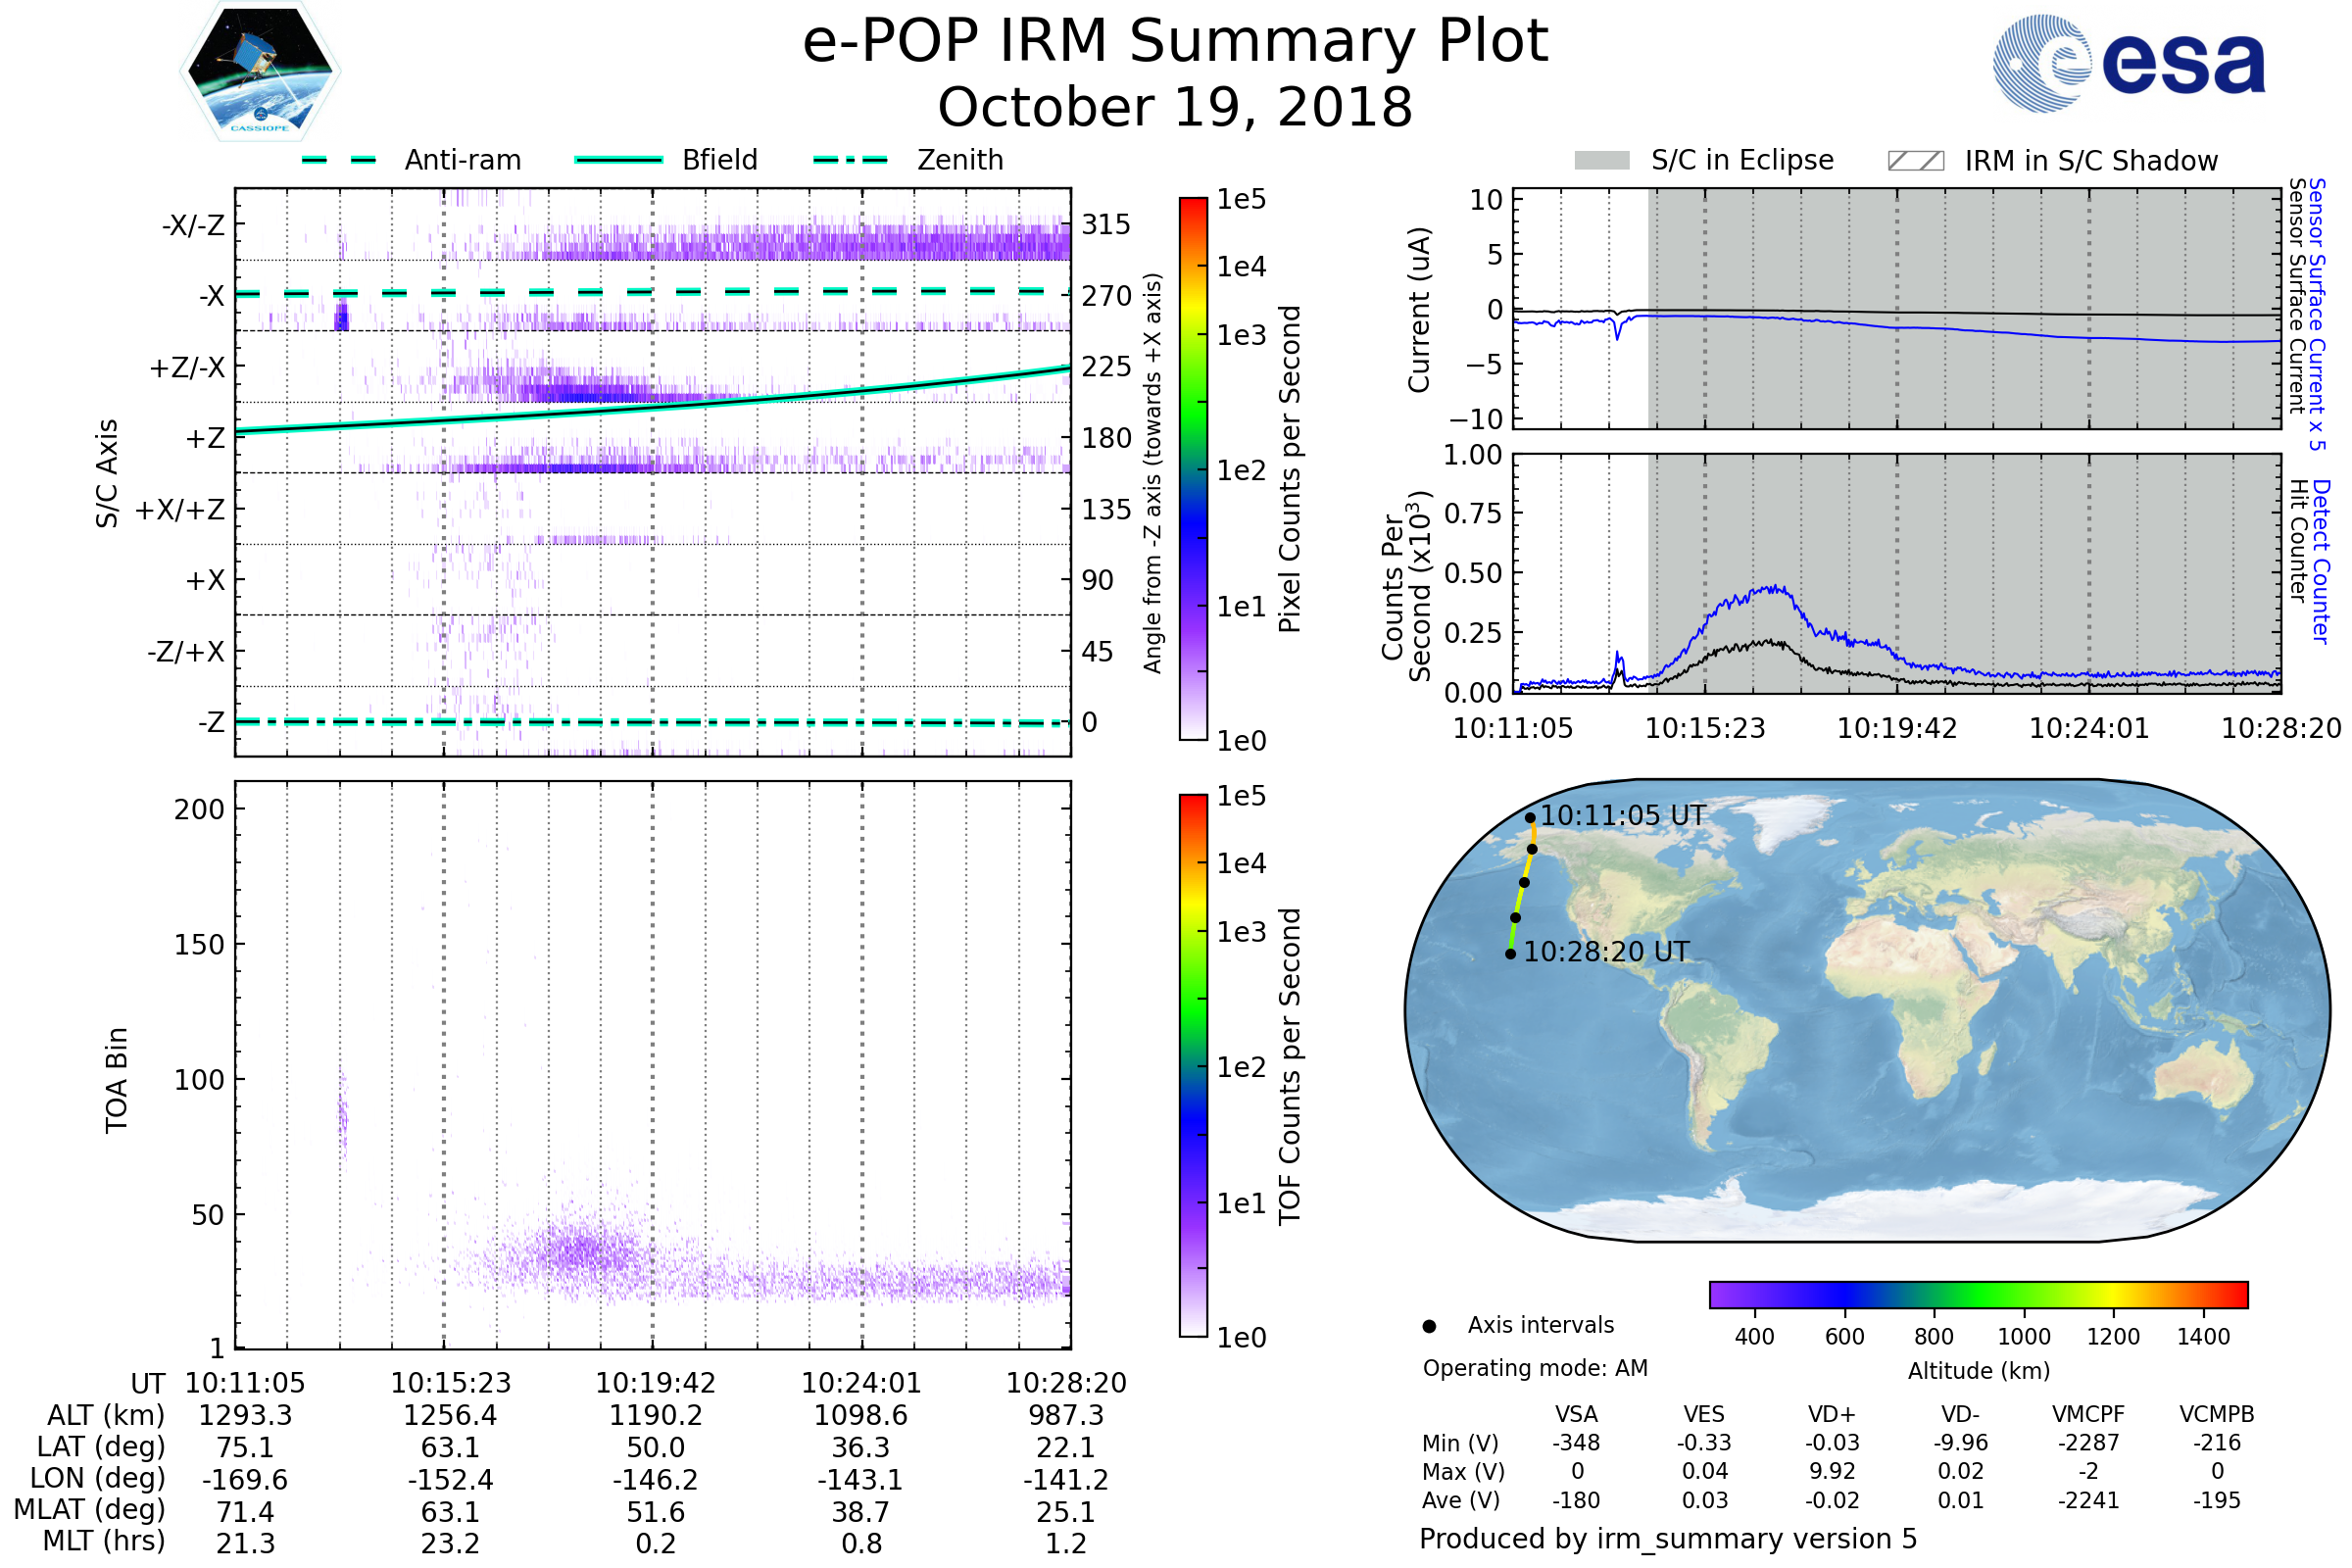Click the 10:28:20 UT end point on map

(1510, 954)
